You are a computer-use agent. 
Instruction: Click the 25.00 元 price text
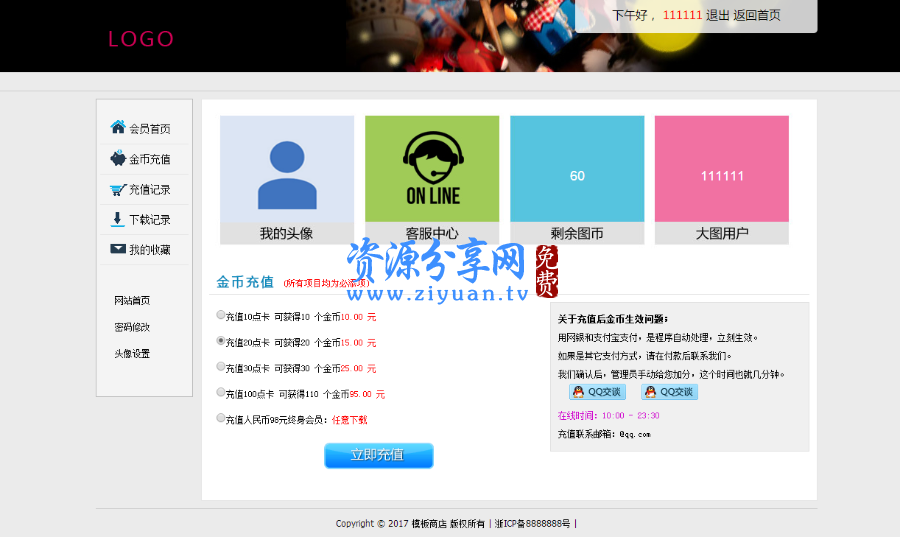coord(358,368)
